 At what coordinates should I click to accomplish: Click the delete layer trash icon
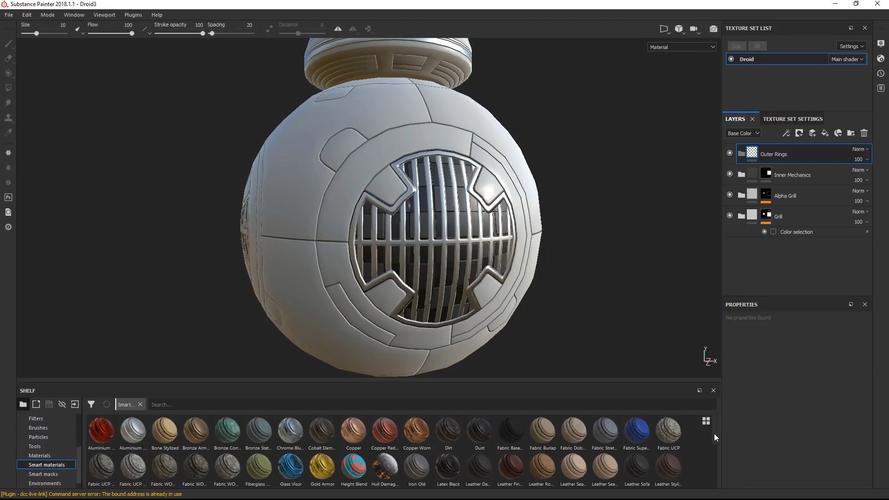point(864,133)
